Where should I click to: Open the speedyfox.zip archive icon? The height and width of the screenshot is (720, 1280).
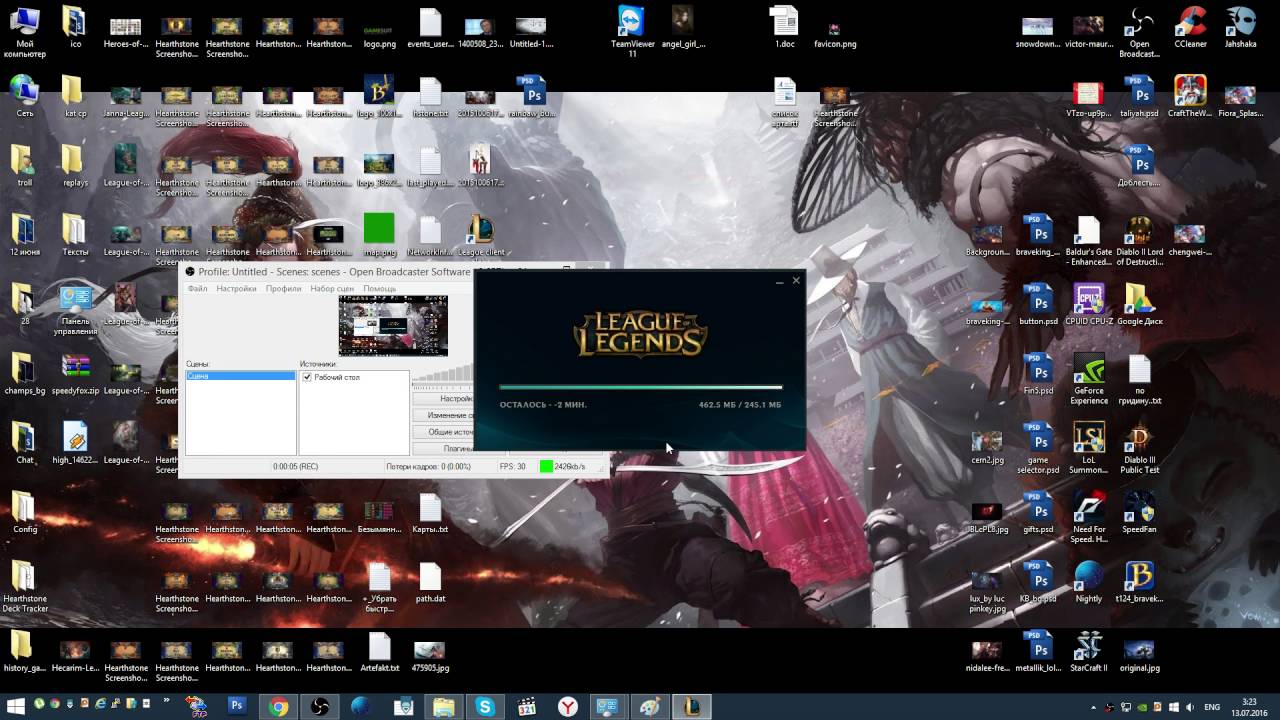point(75,374)
